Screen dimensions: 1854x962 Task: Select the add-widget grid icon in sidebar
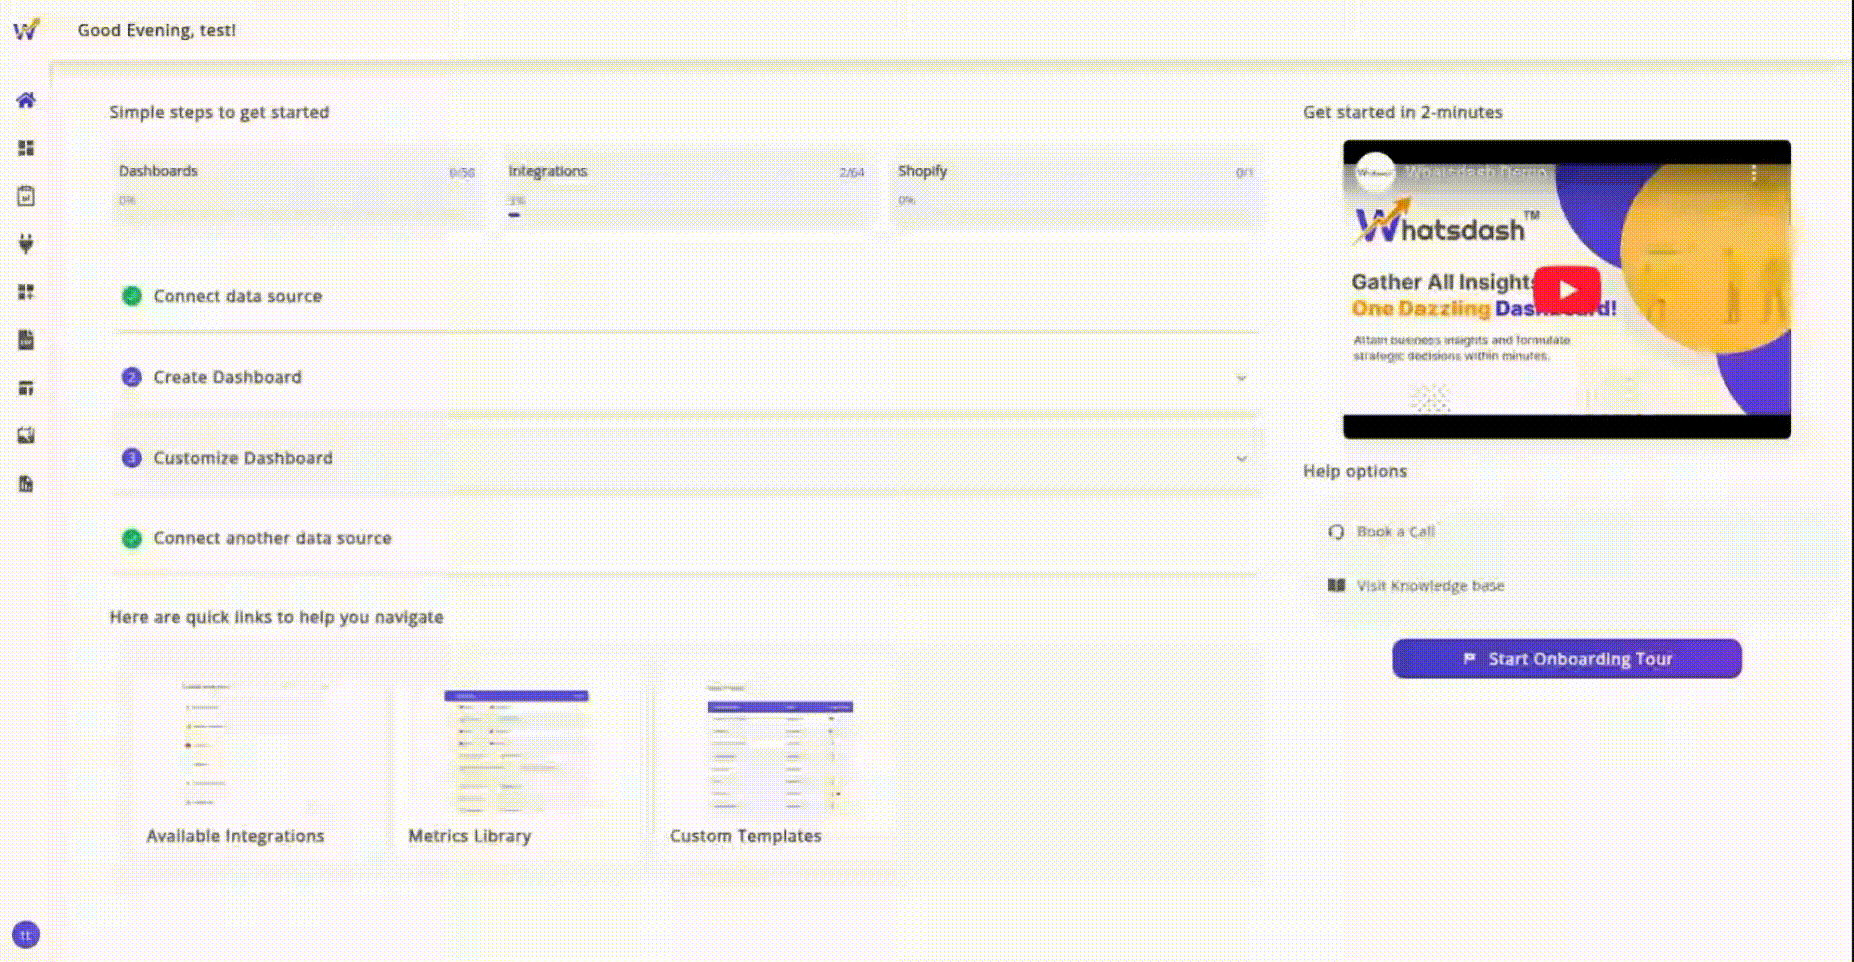(x=26, y=292)
